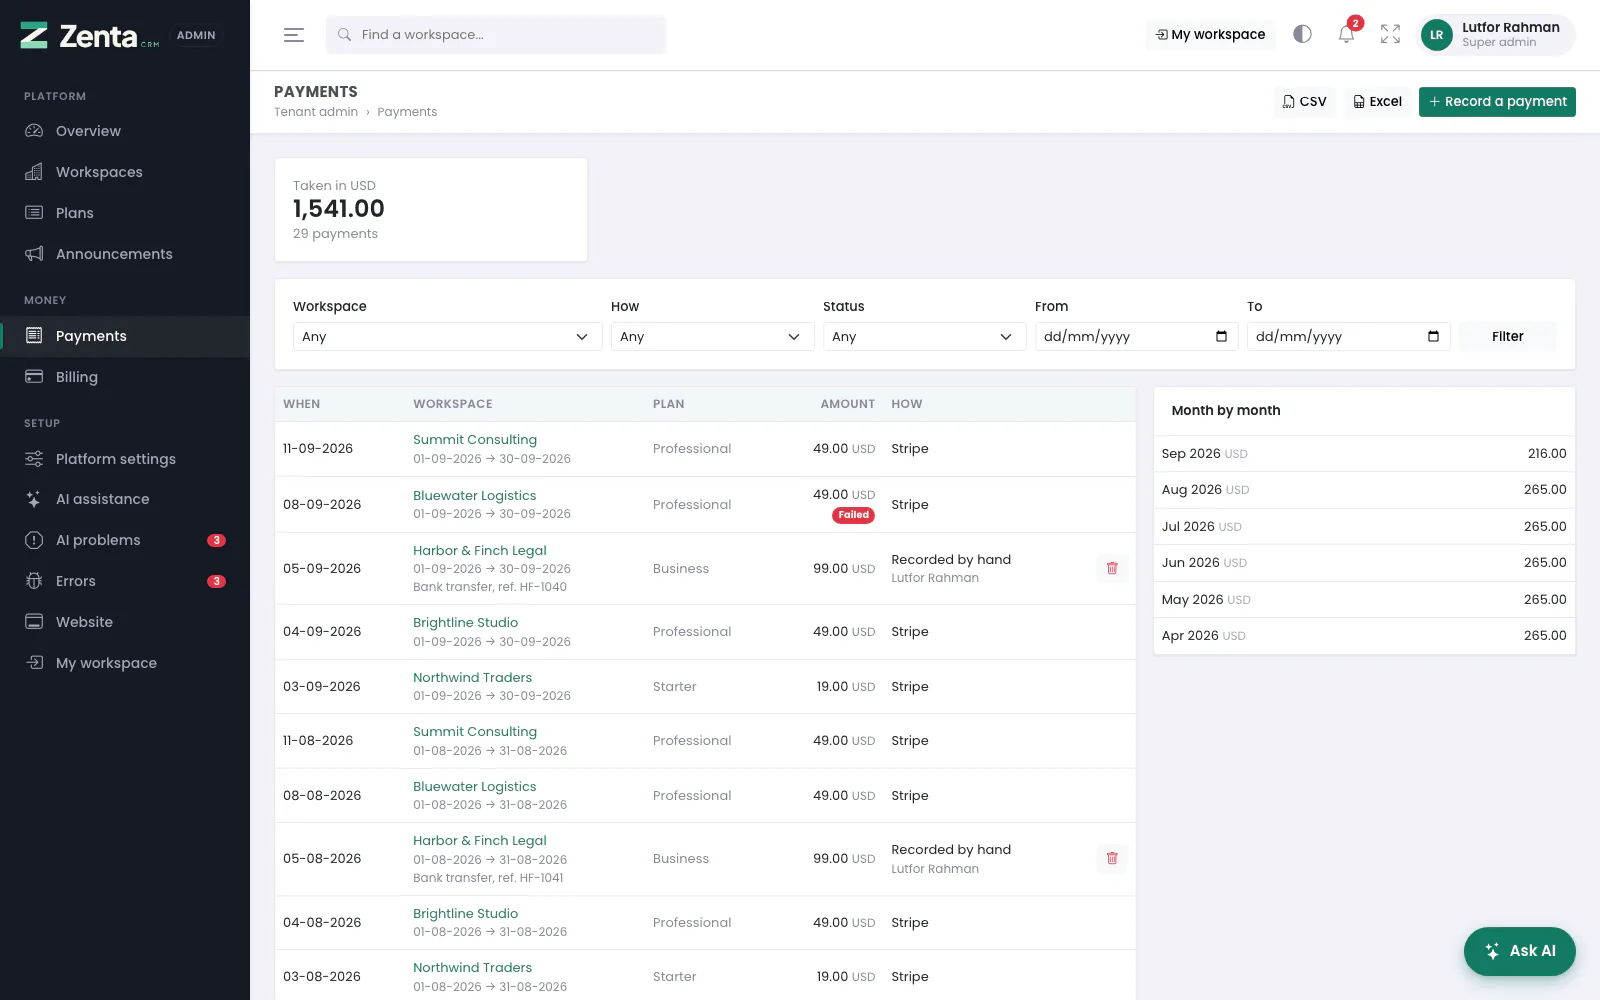Open notifications bell icon
This screenshot has width=1600, height=1000.
pos(1346,34)
